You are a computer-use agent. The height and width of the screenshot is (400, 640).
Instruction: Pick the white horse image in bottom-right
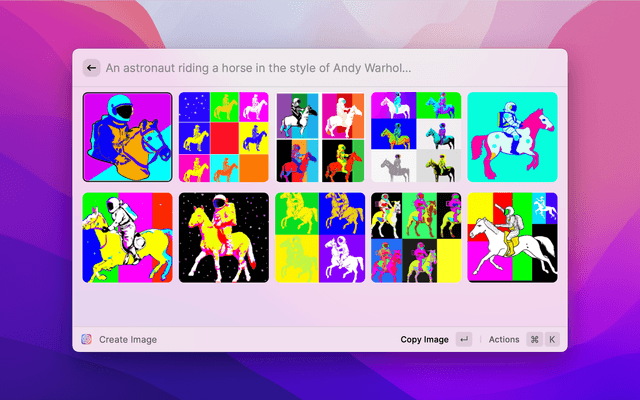pyautogui.click(x=512, y=237)
